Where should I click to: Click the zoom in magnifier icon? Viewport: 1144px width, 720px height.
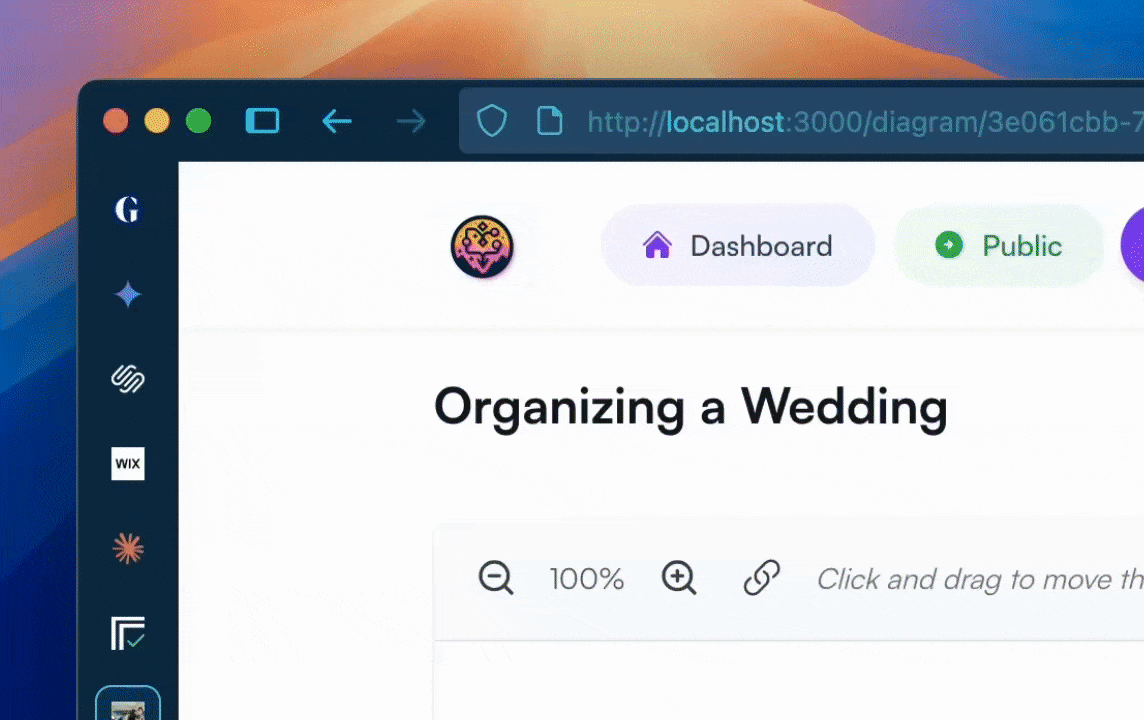point(679,578)
